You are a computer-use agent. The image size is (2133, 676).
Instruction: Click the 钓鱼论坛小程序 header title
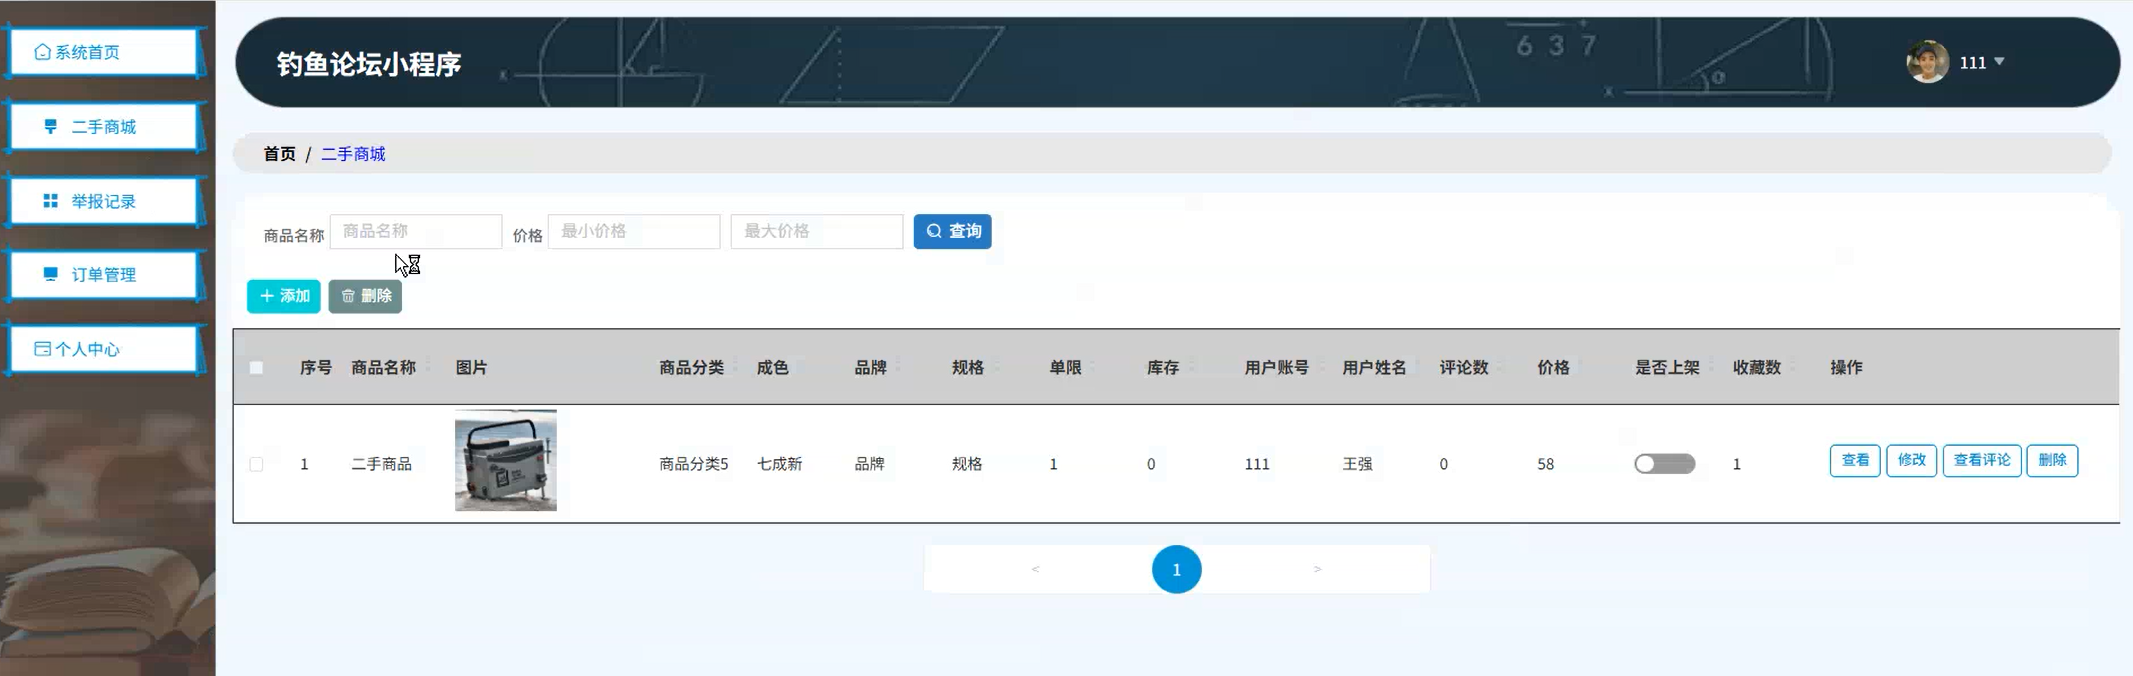coord(369,64)
